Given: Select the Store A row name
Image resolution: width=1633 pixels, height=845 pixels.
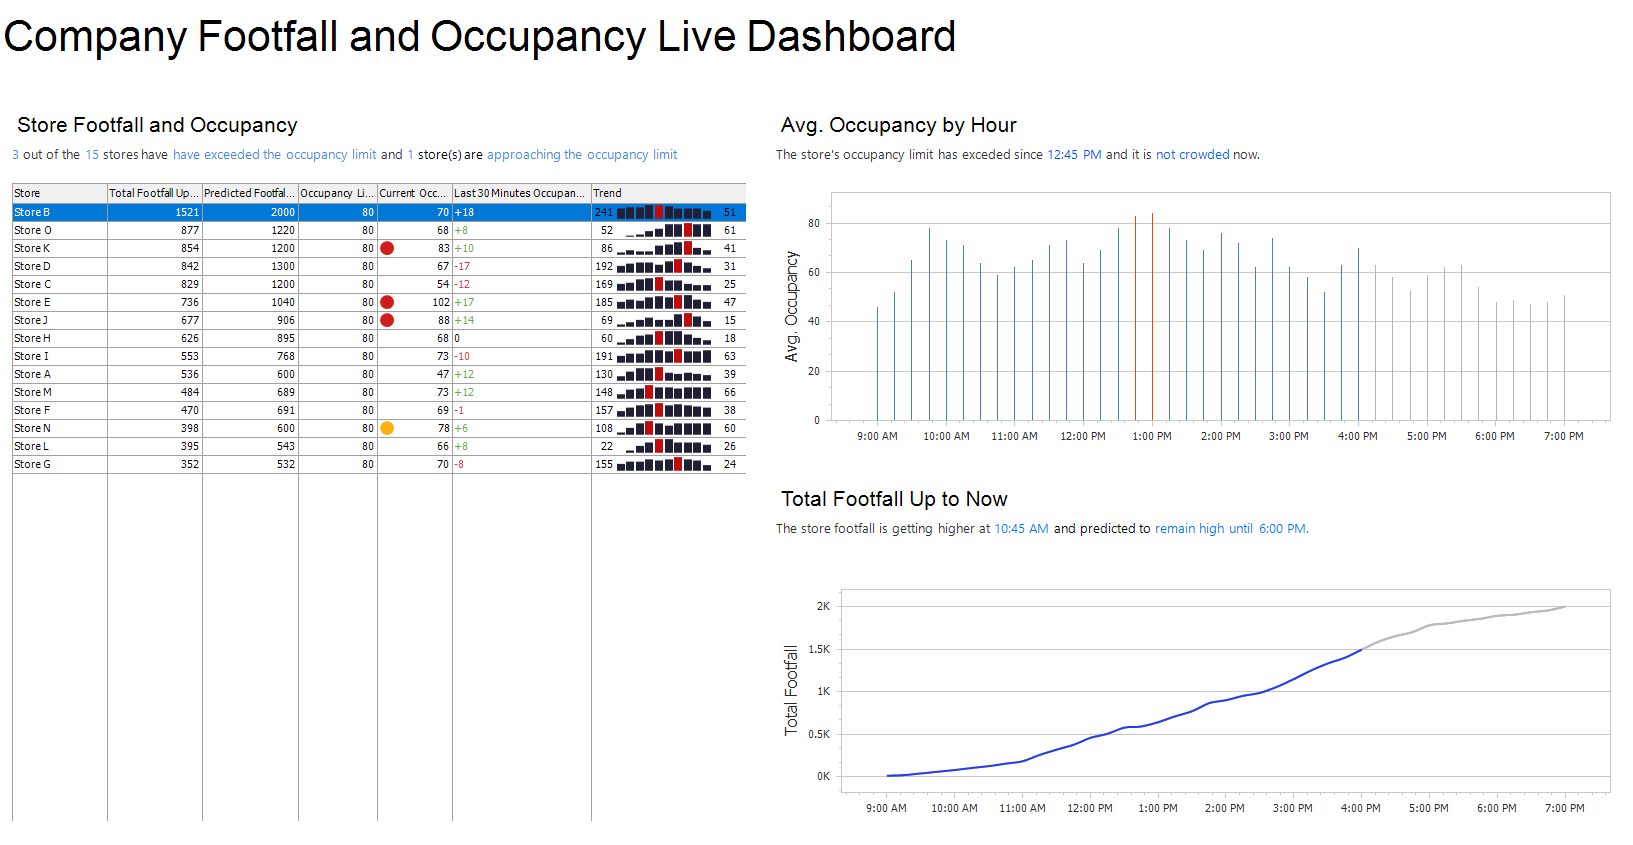Looking at the screenshot, I should tap(32, 374).
